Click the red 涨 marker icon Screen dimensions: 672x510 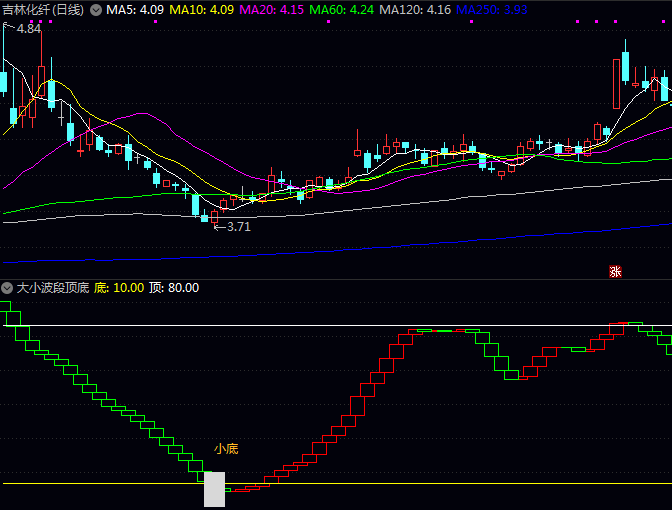(615, 271)
